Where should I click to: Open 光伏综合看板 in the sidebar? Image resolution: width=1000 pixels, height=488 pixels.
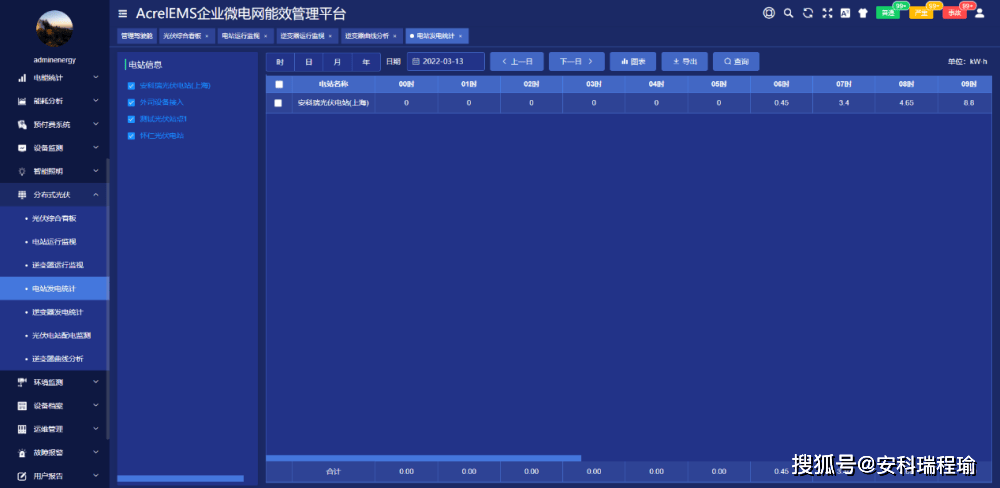(54, 218)
